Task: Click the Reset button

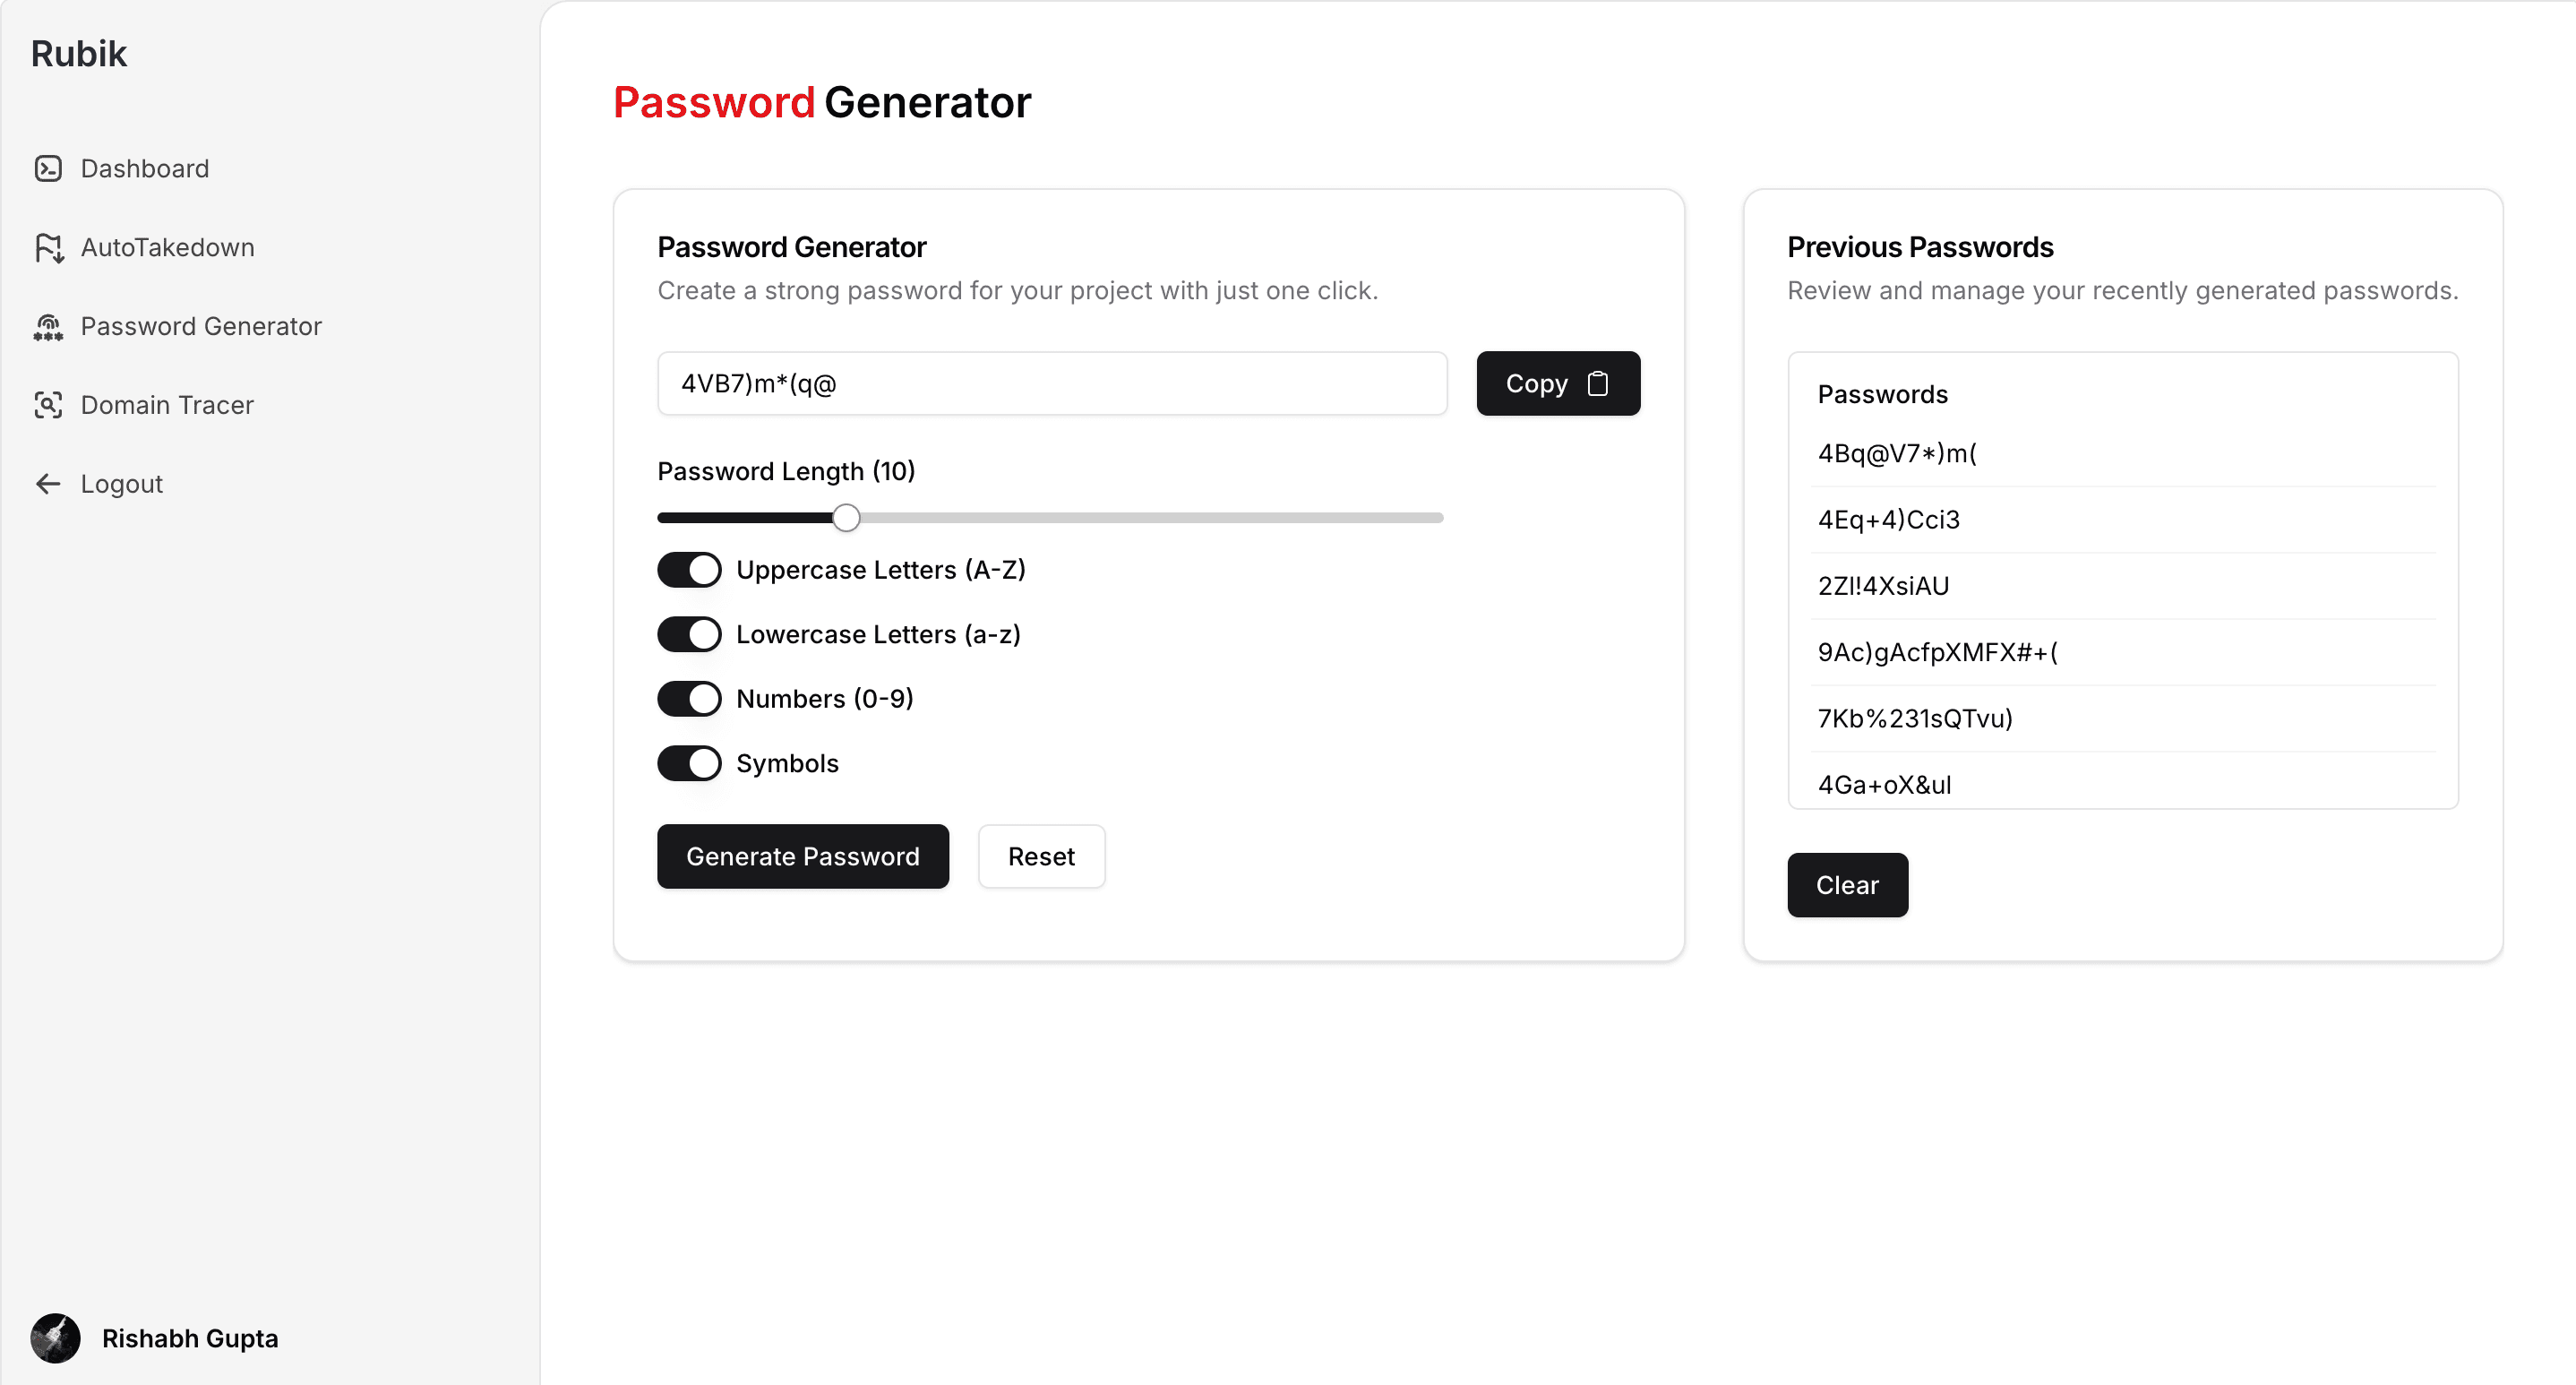Action: pyautogui.click(x=1041, y=856)
